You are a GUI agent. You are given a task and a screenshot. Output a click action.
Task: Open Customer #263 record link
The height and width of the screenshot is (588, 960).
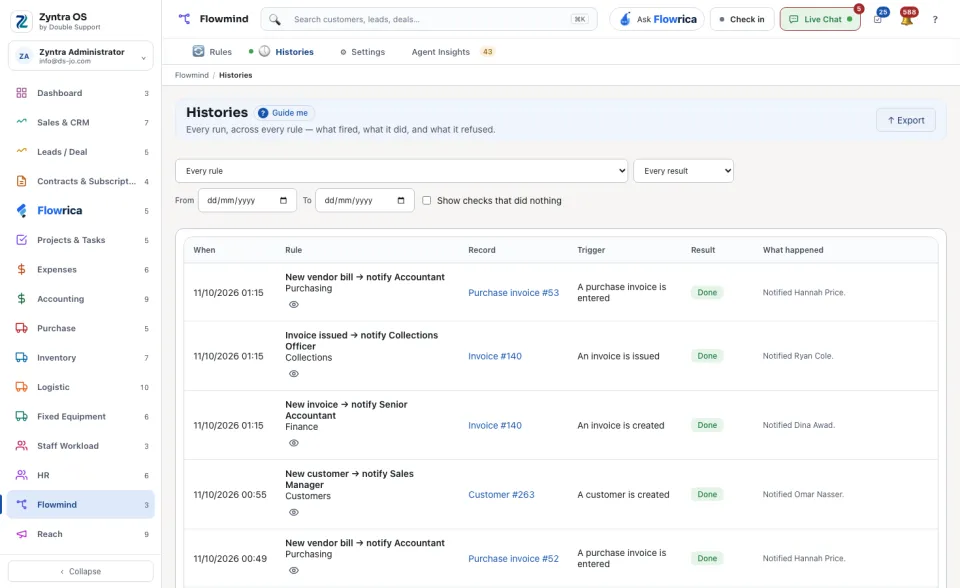tap(501, 494)
